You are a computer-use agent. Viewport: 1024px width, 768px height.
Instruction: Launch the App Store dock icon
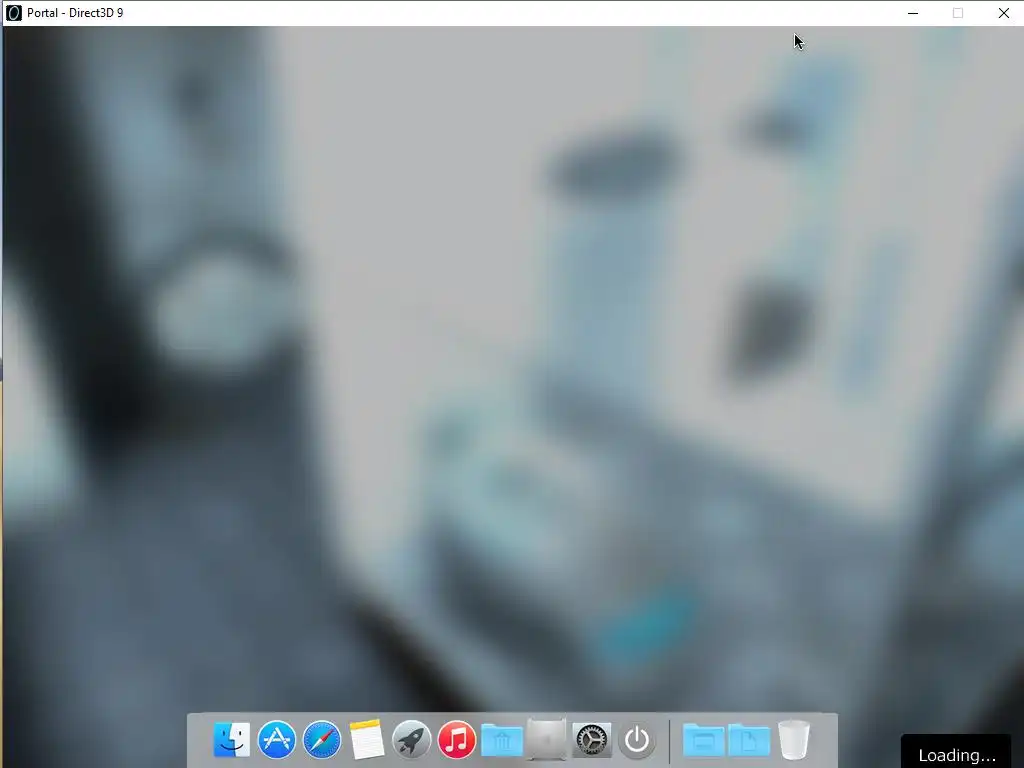[x=276, y=740]
